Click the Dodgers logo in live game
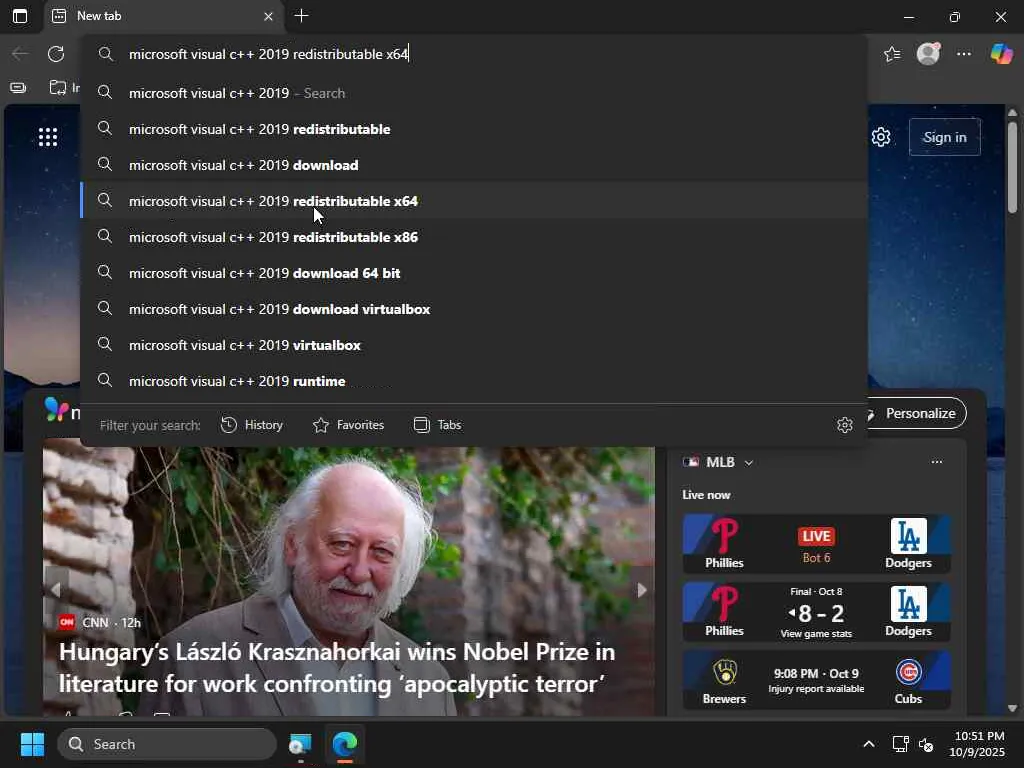1024x768 pixels. click(908, 536)
